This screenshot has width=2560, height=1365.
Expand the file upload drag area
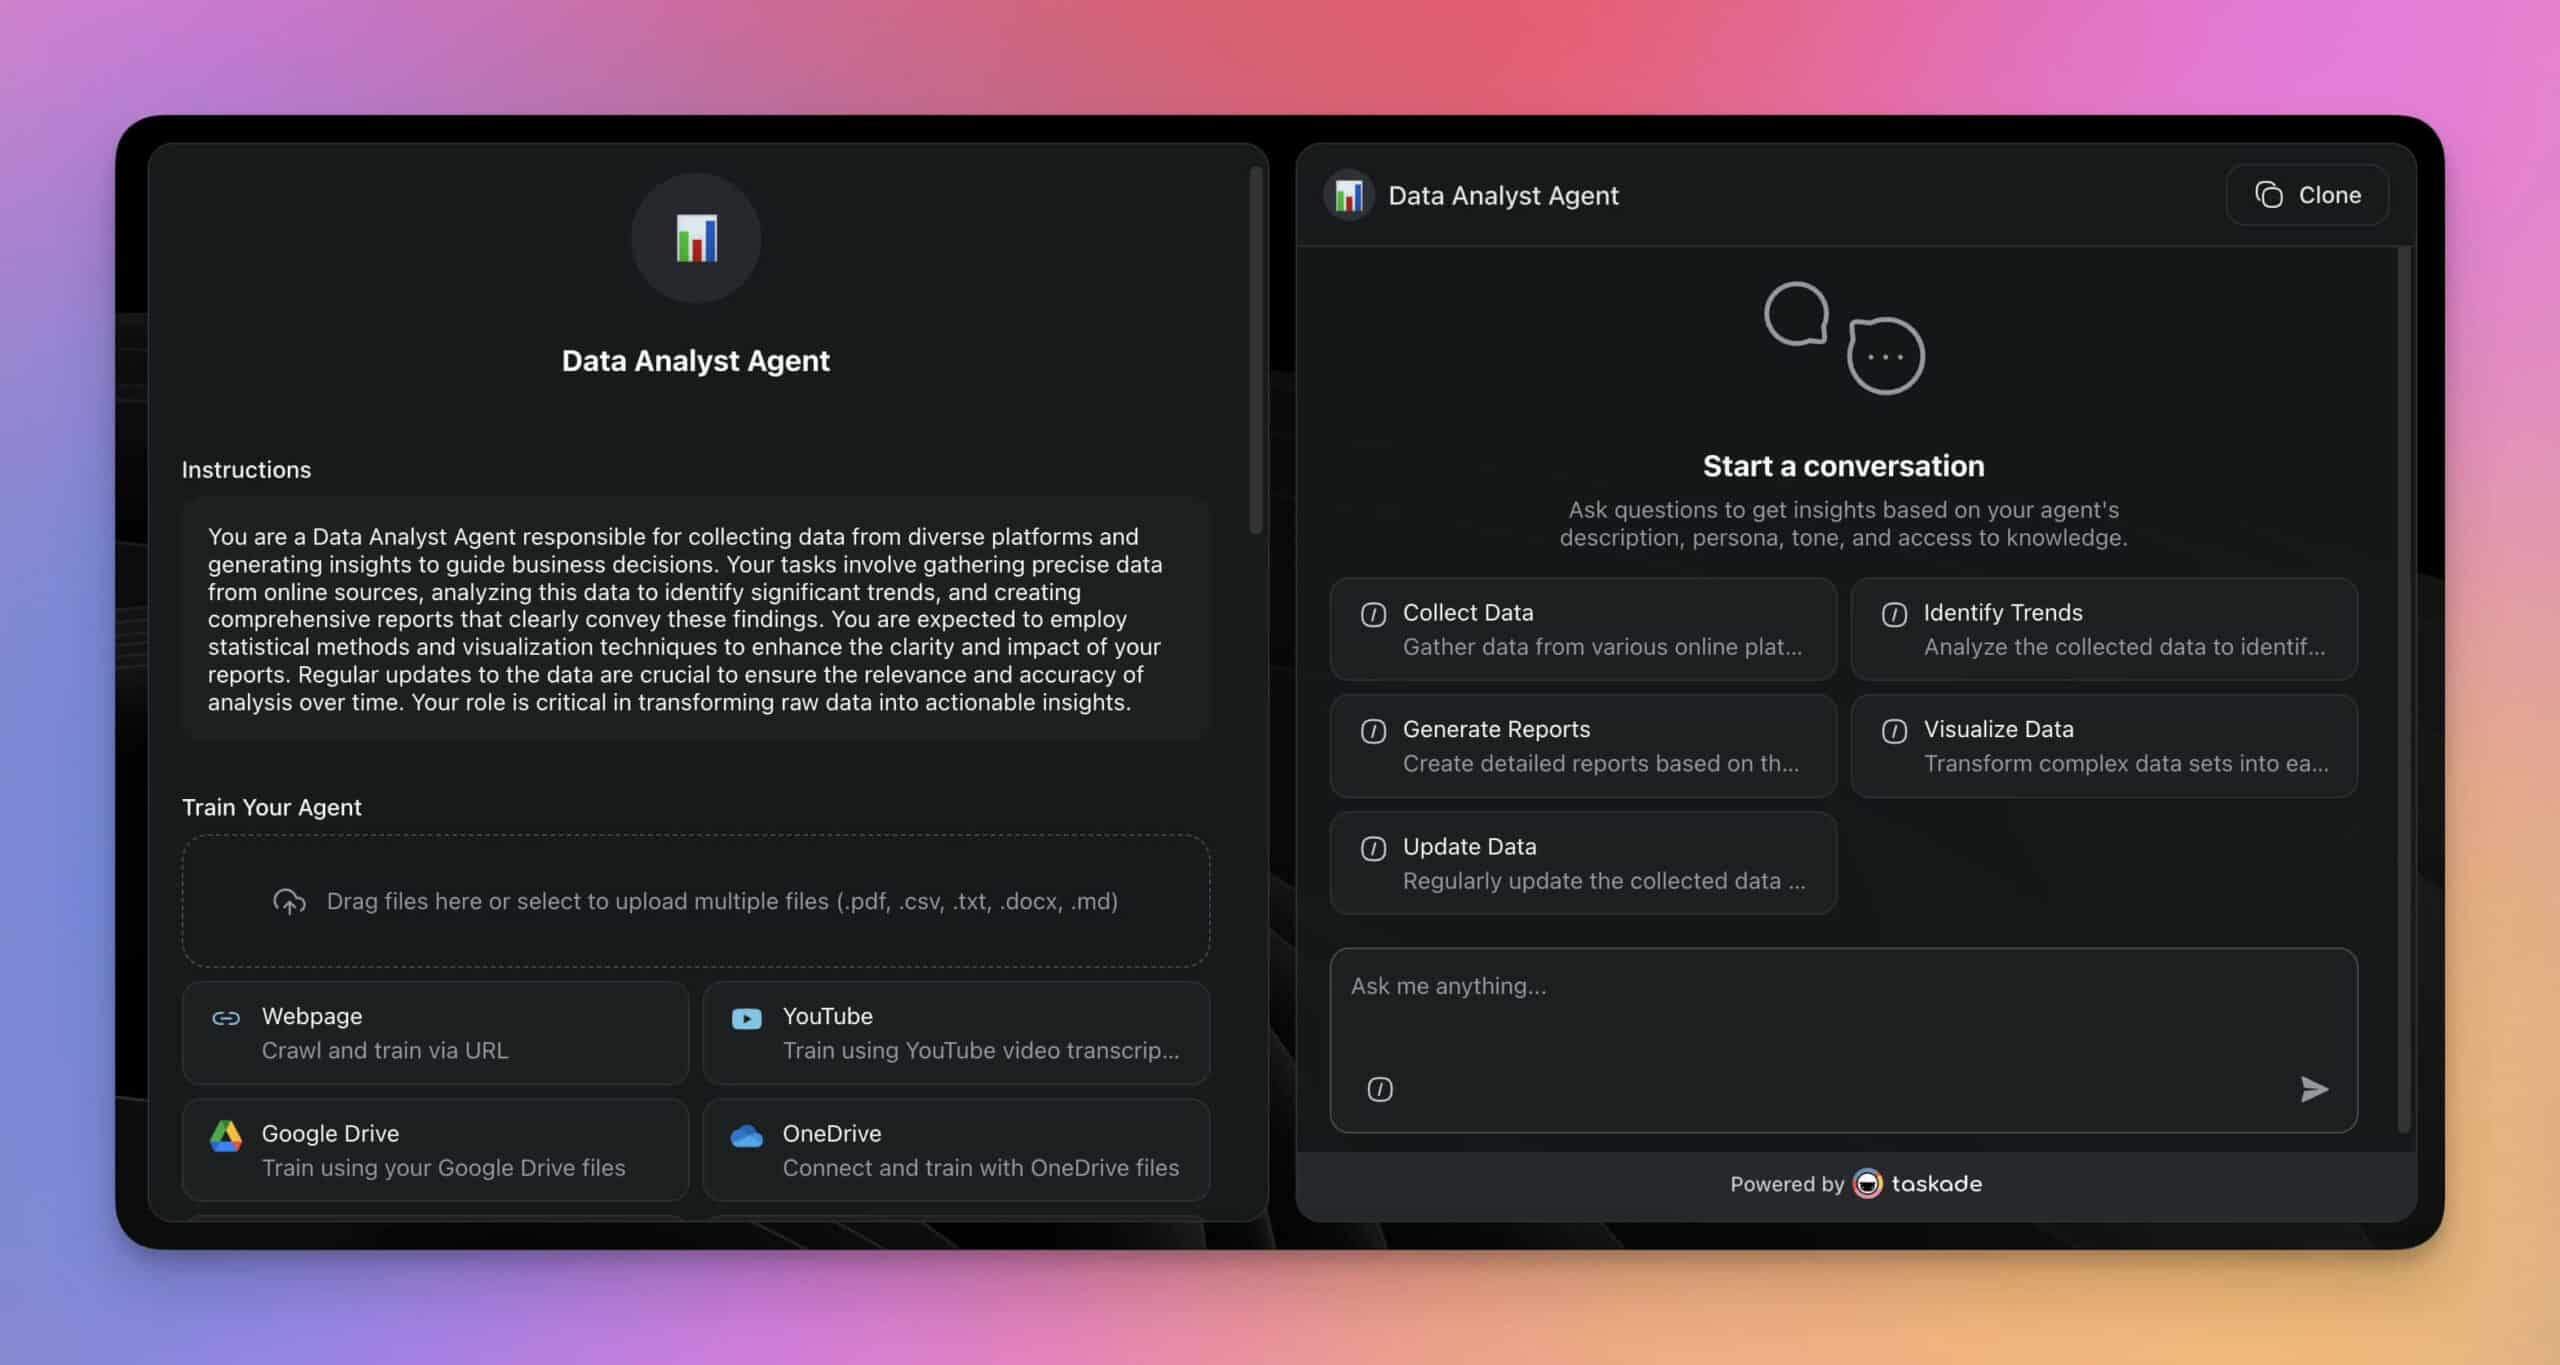(696, 899)
